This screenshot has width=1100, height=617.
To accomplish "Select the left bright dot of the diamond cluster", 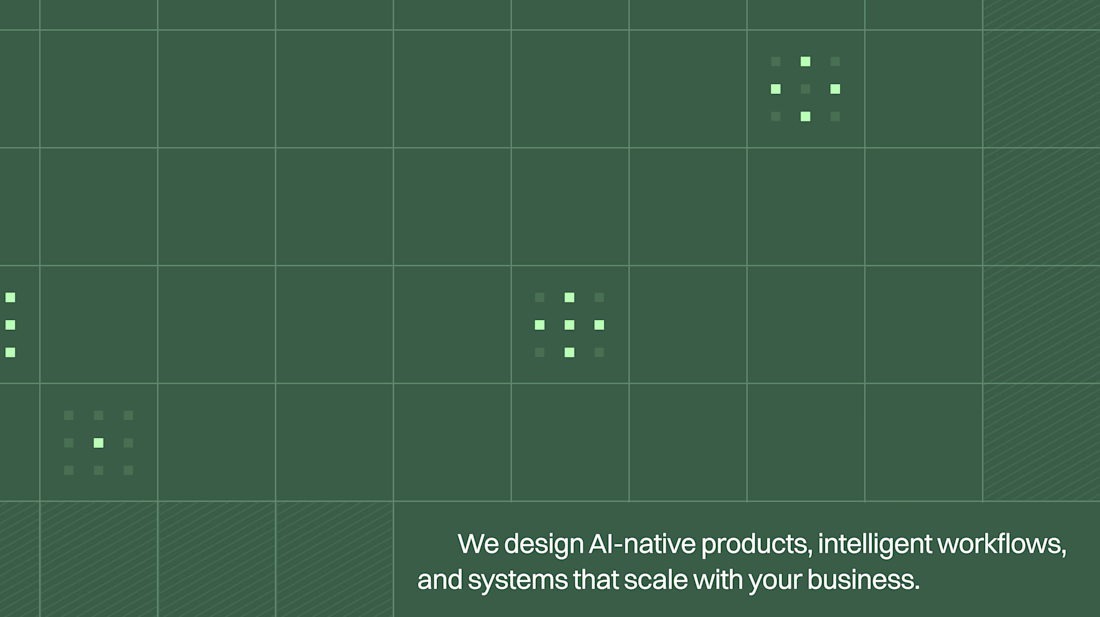I will coord(776,89).
